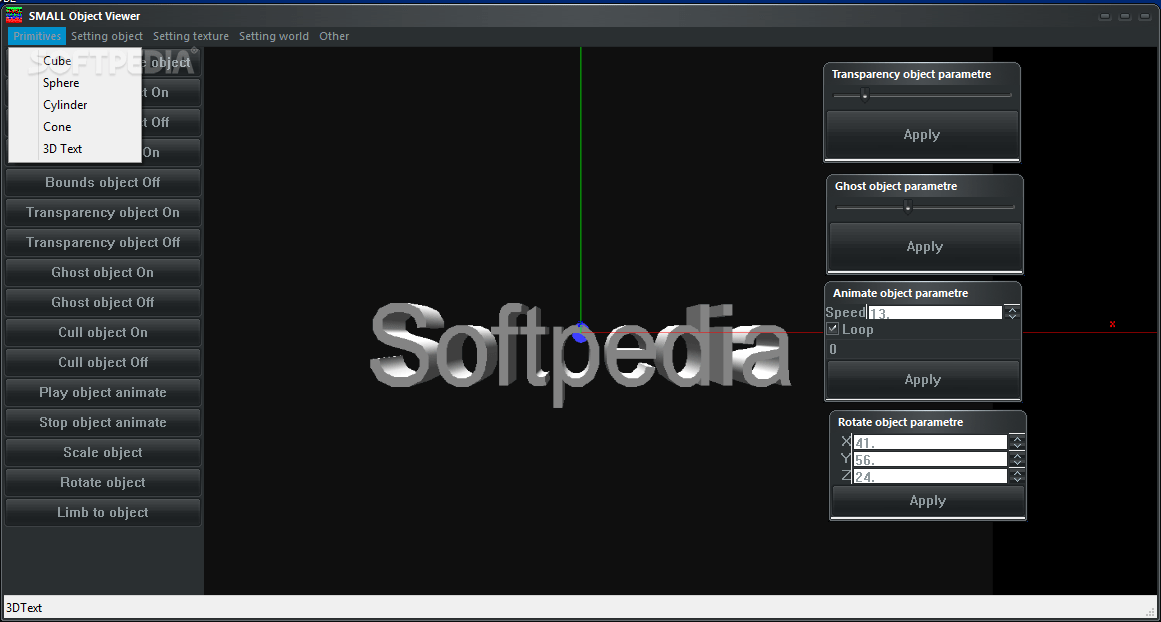Image resolution: width=1161 pixels, height=622 pixels.
Task: Increase Rotate Z value with up arrow
Action: 1017,472
